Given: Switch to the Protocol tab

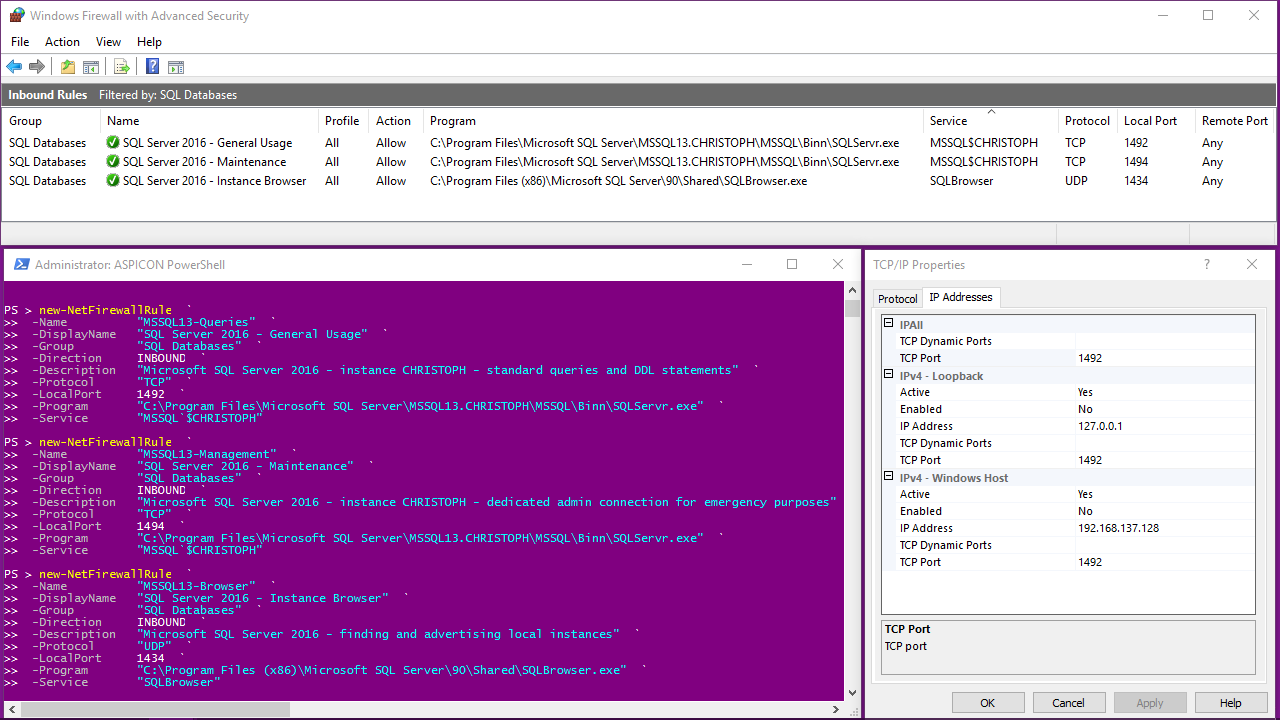Looking at the screenshot, I should pos(897,299).
